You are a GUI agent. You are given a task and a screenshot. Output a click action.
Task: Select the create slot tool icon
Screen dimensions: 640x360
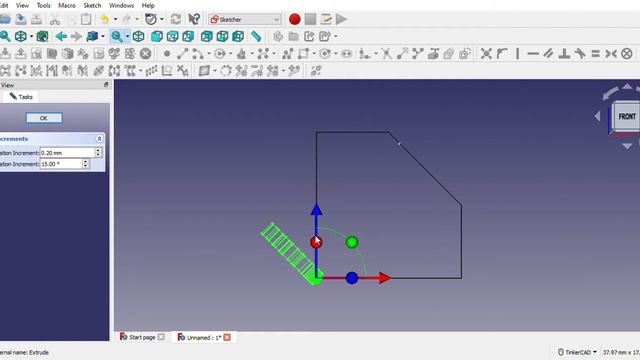pos(347,53)
